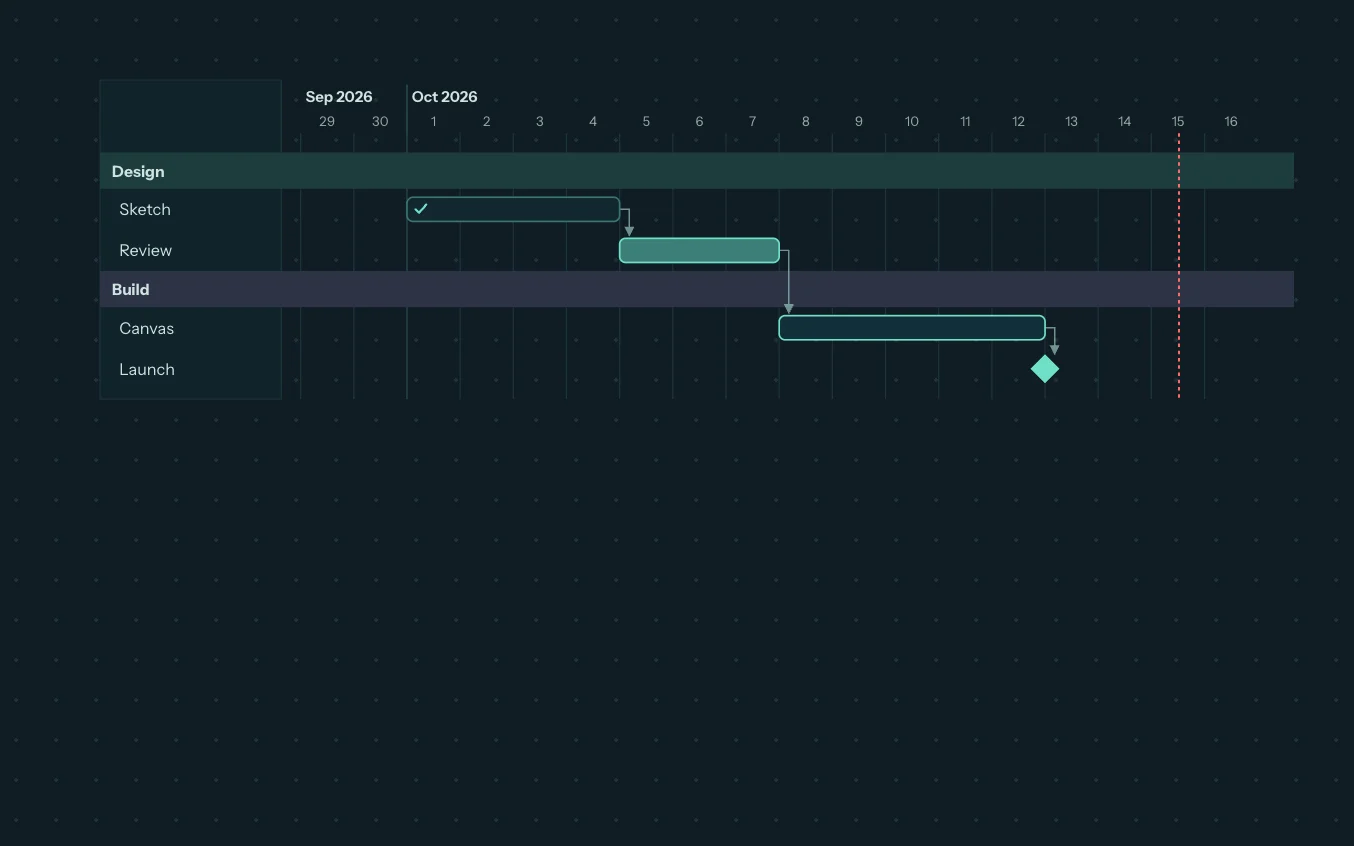Select the Launch milestone diamond
This screenshot has height=846, width=1354.
coord(1045,369)
